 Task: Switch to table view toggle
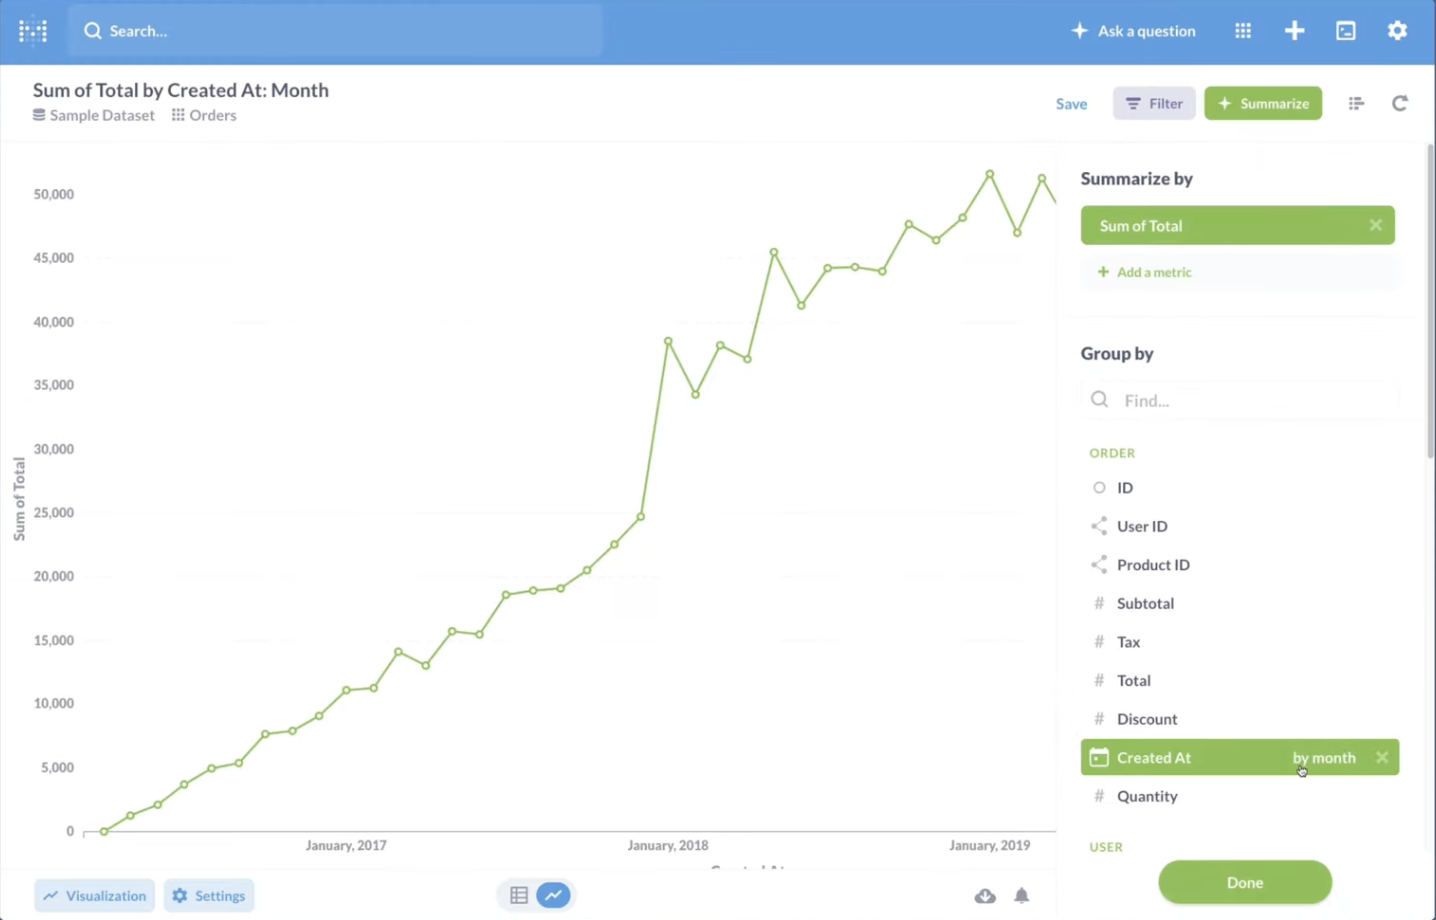[x=519, y=895]
